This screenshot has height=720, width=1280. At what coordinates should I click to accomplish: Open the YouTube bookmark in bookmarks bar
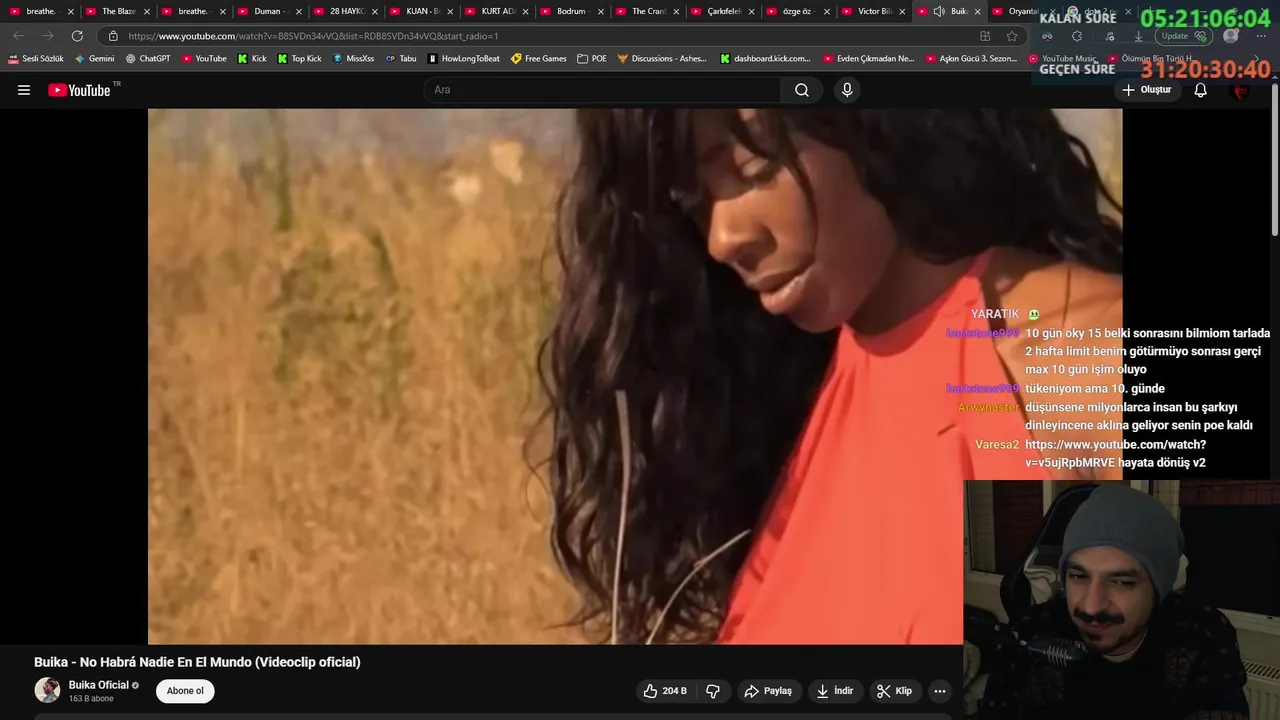pyautogui.click(x=204, y=59)
